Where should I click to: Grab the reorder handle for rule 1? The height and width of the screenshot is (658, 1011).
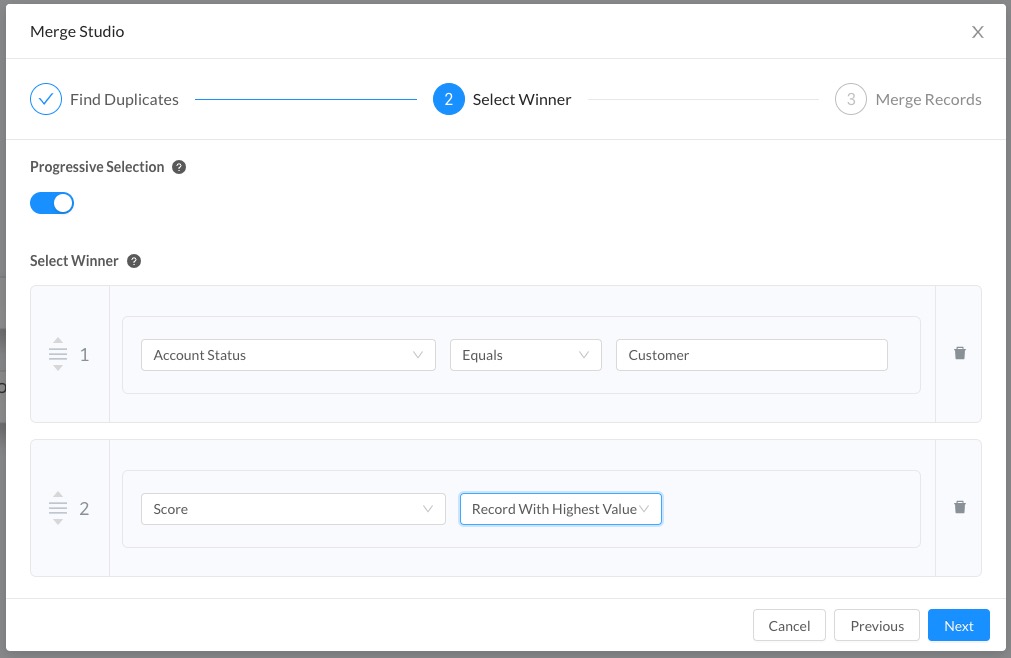pyautogui.click(x=58, y=354)
